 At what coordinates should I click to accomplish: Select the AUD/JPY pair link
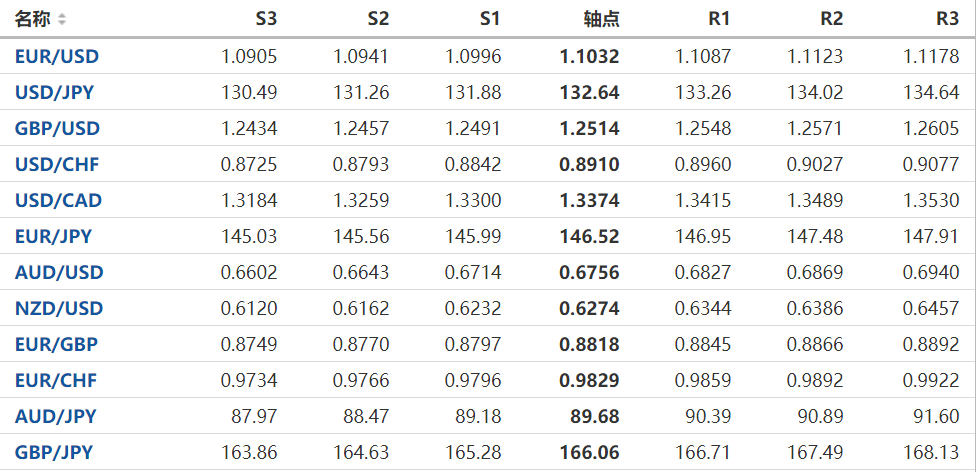coord(55,417)
